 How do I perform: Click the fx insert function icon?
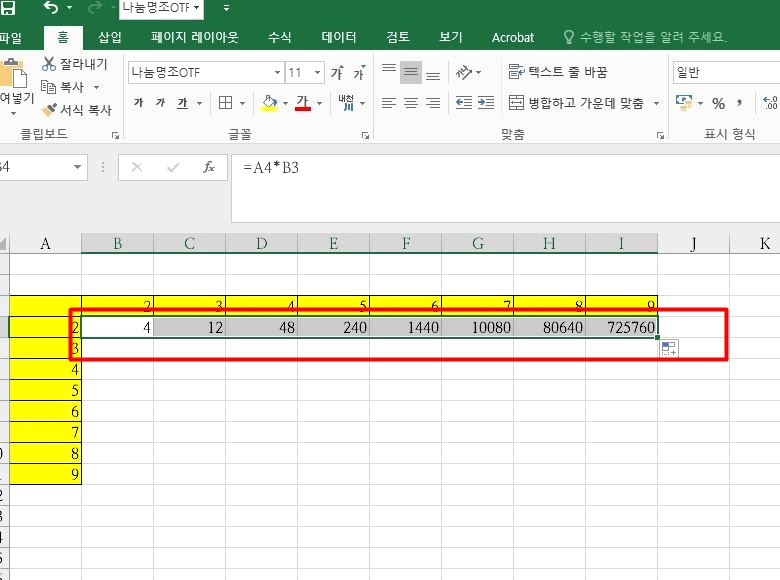pos(209,167)
